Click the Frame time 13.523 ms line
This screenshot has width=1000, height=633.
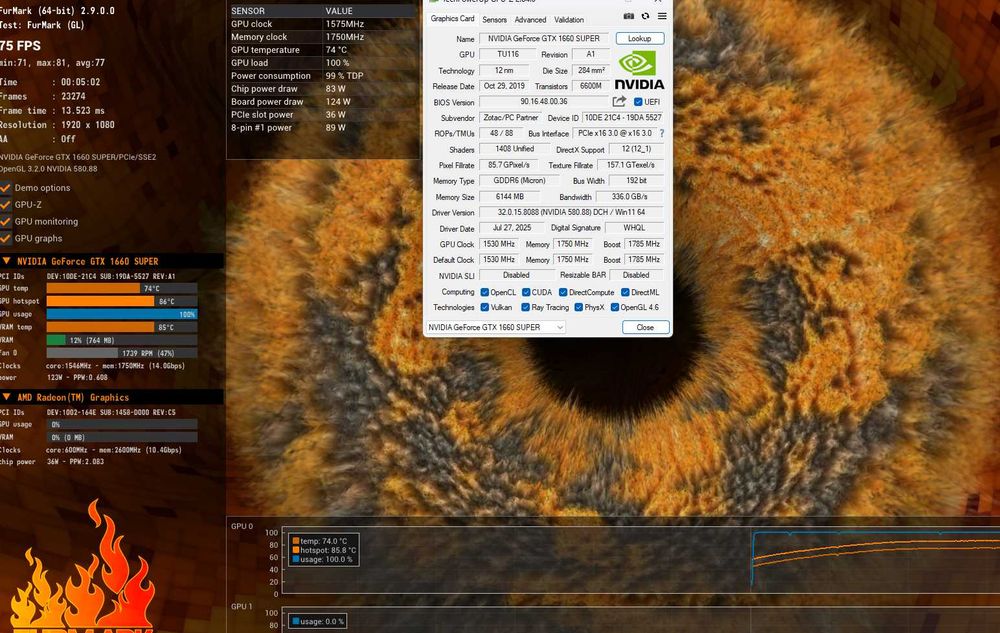click(x=52, y=110)
